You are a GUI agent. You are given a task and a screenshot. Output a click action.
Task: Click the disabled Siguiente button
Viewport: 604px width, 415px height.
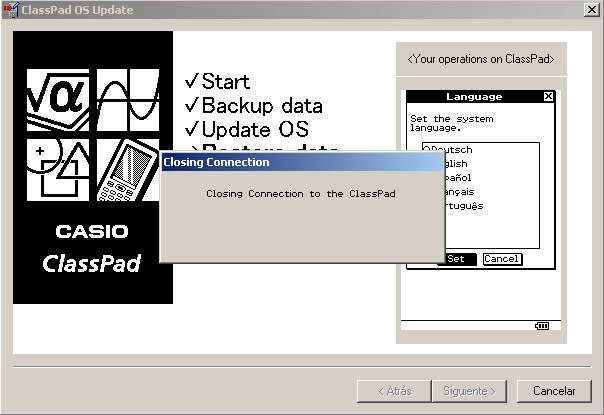[469, 391]
